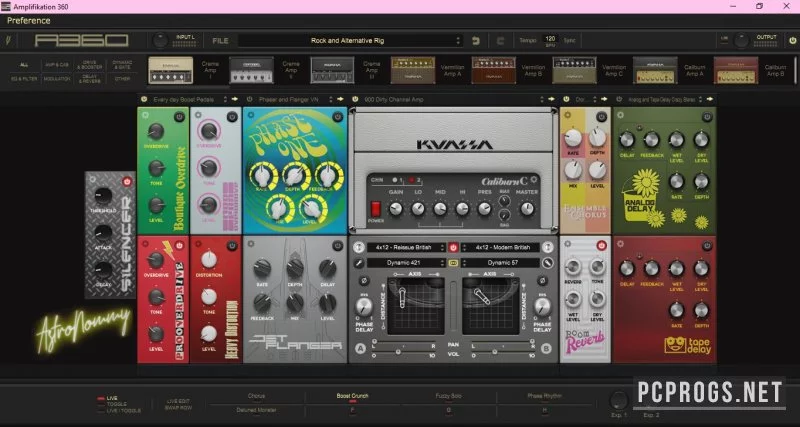This screenshot has width=800, height=427.
Task: Open the Every day Boost Pedals preset dropdown
Action: pos(188,99)
